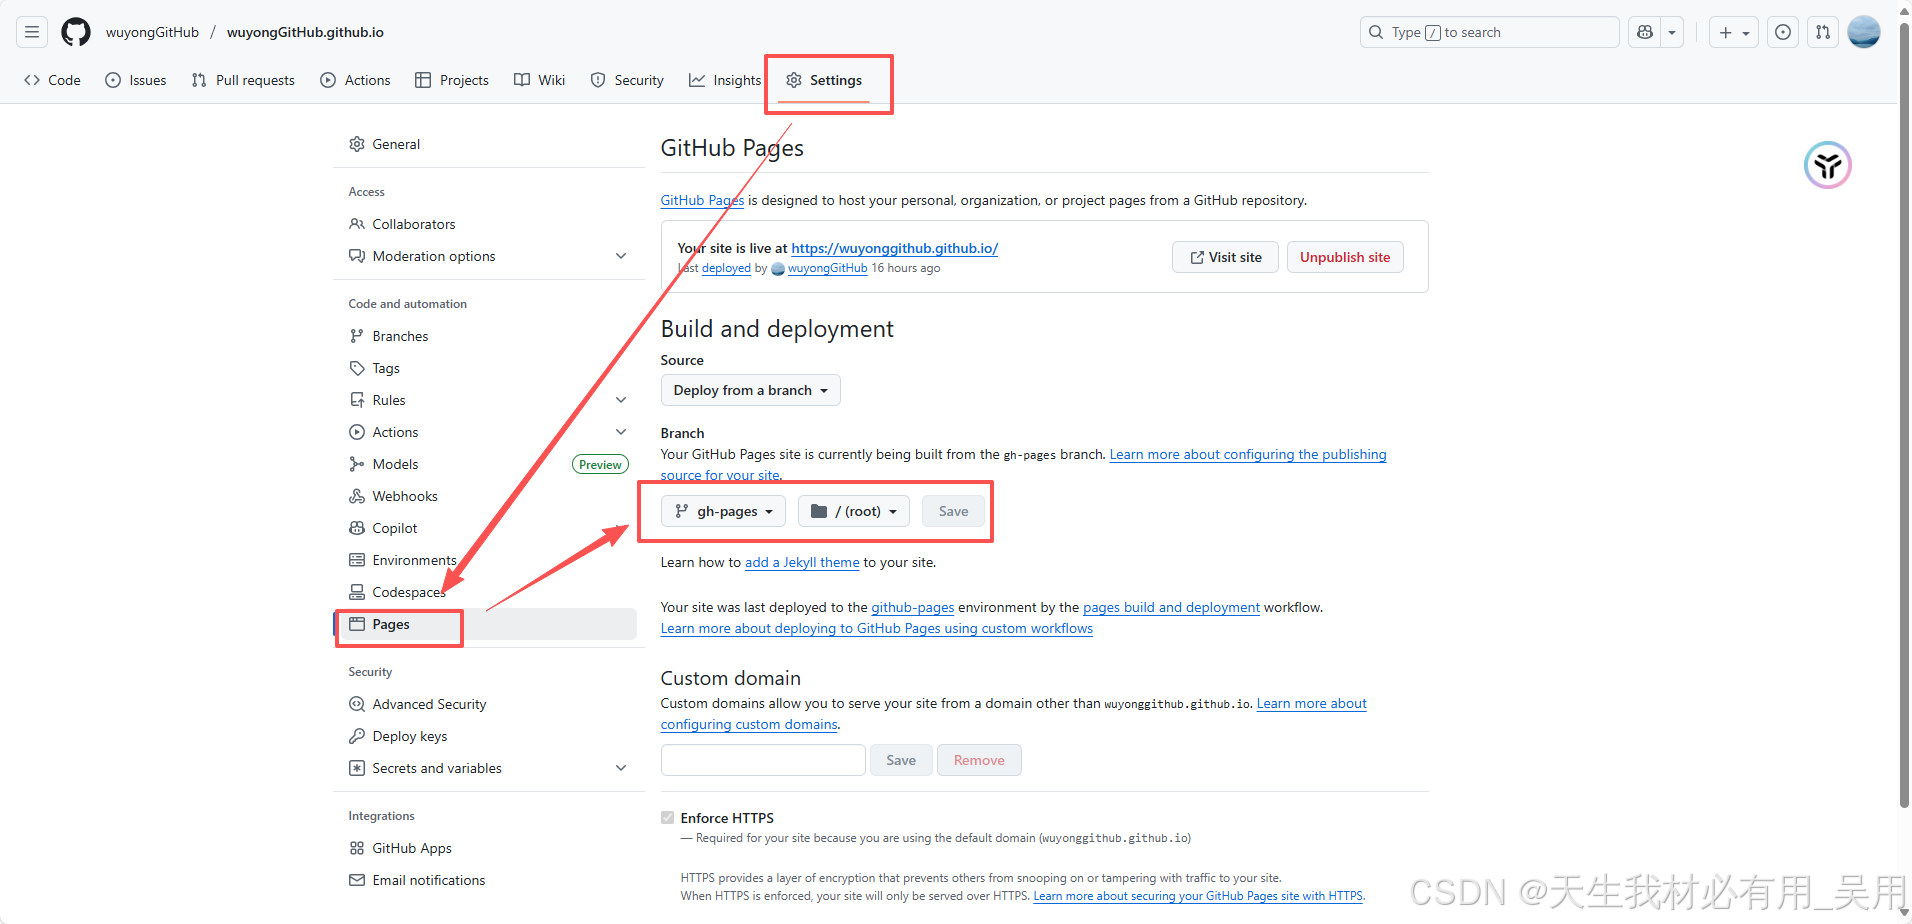Open wuyongGitHub.github.io repository link

click(x=305, y=32)
